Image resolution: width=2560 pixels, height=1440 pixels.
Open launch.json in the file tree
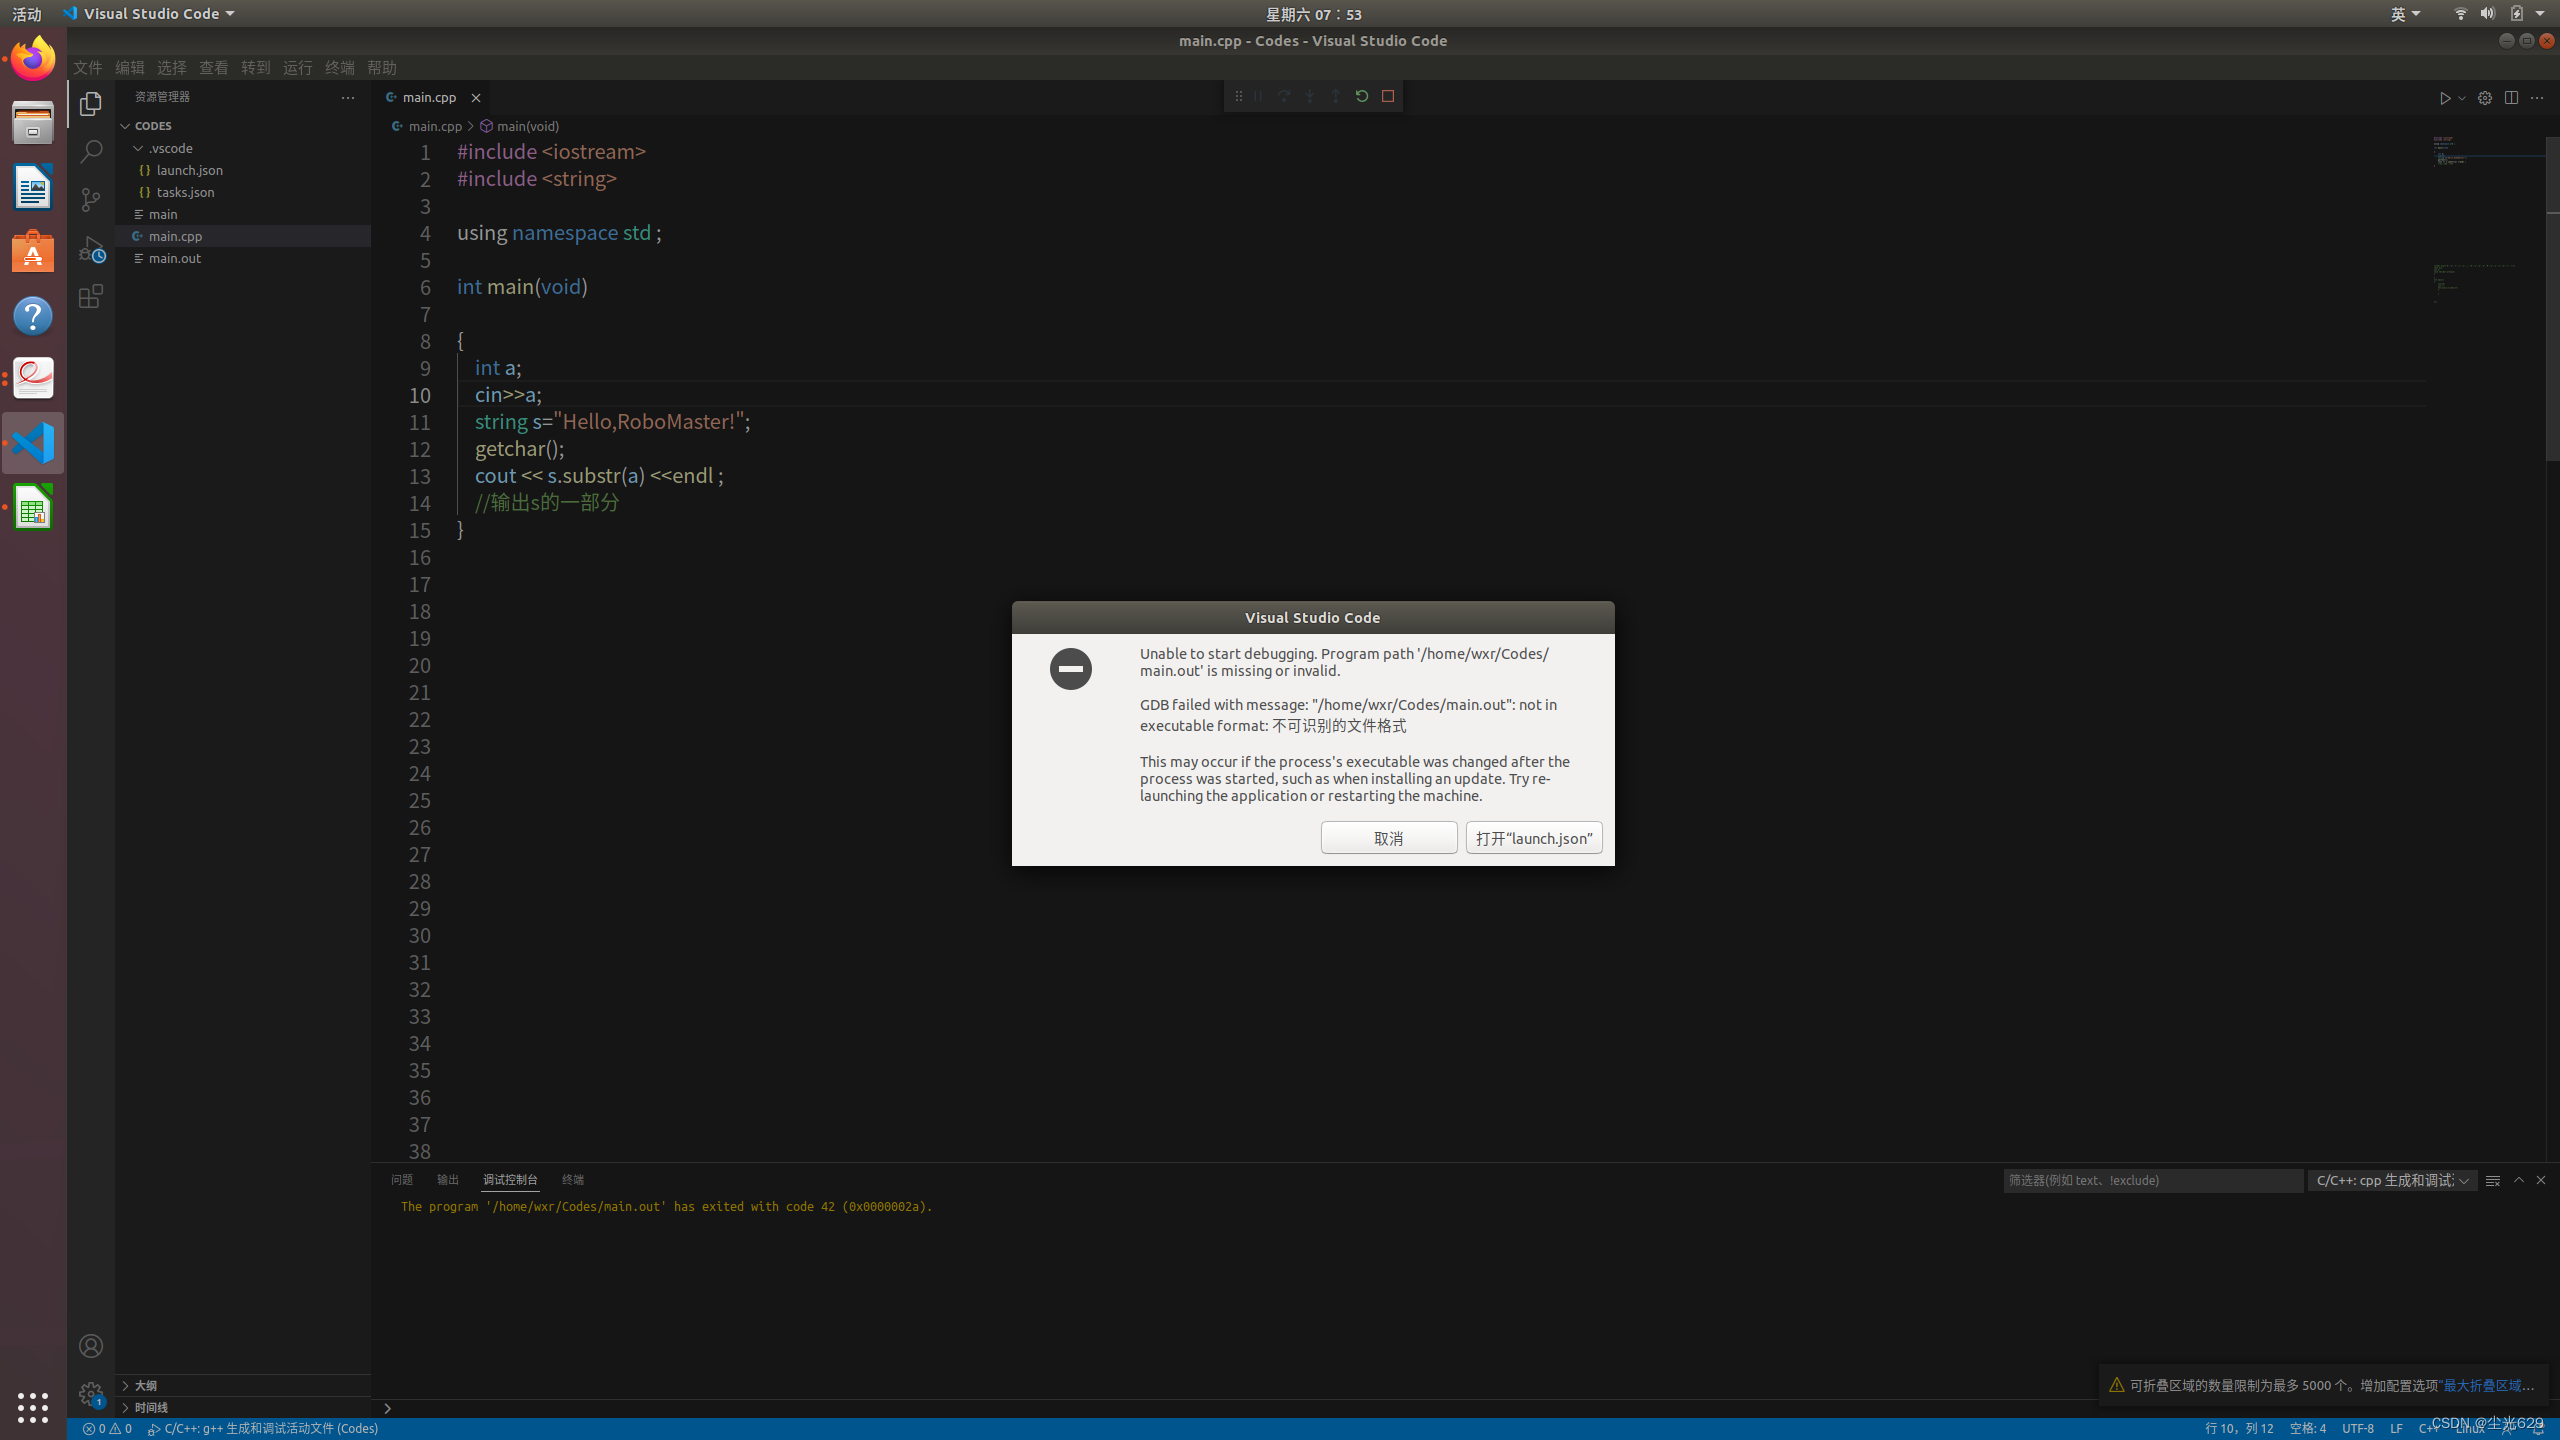[x=244, y=170]
